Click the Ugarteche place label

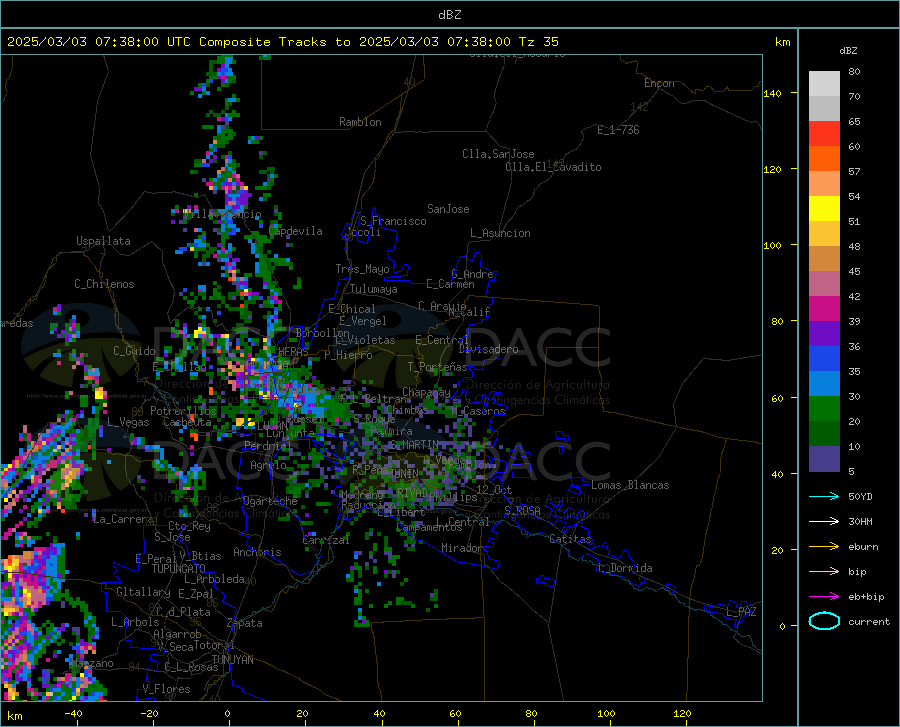pos(270,501)
